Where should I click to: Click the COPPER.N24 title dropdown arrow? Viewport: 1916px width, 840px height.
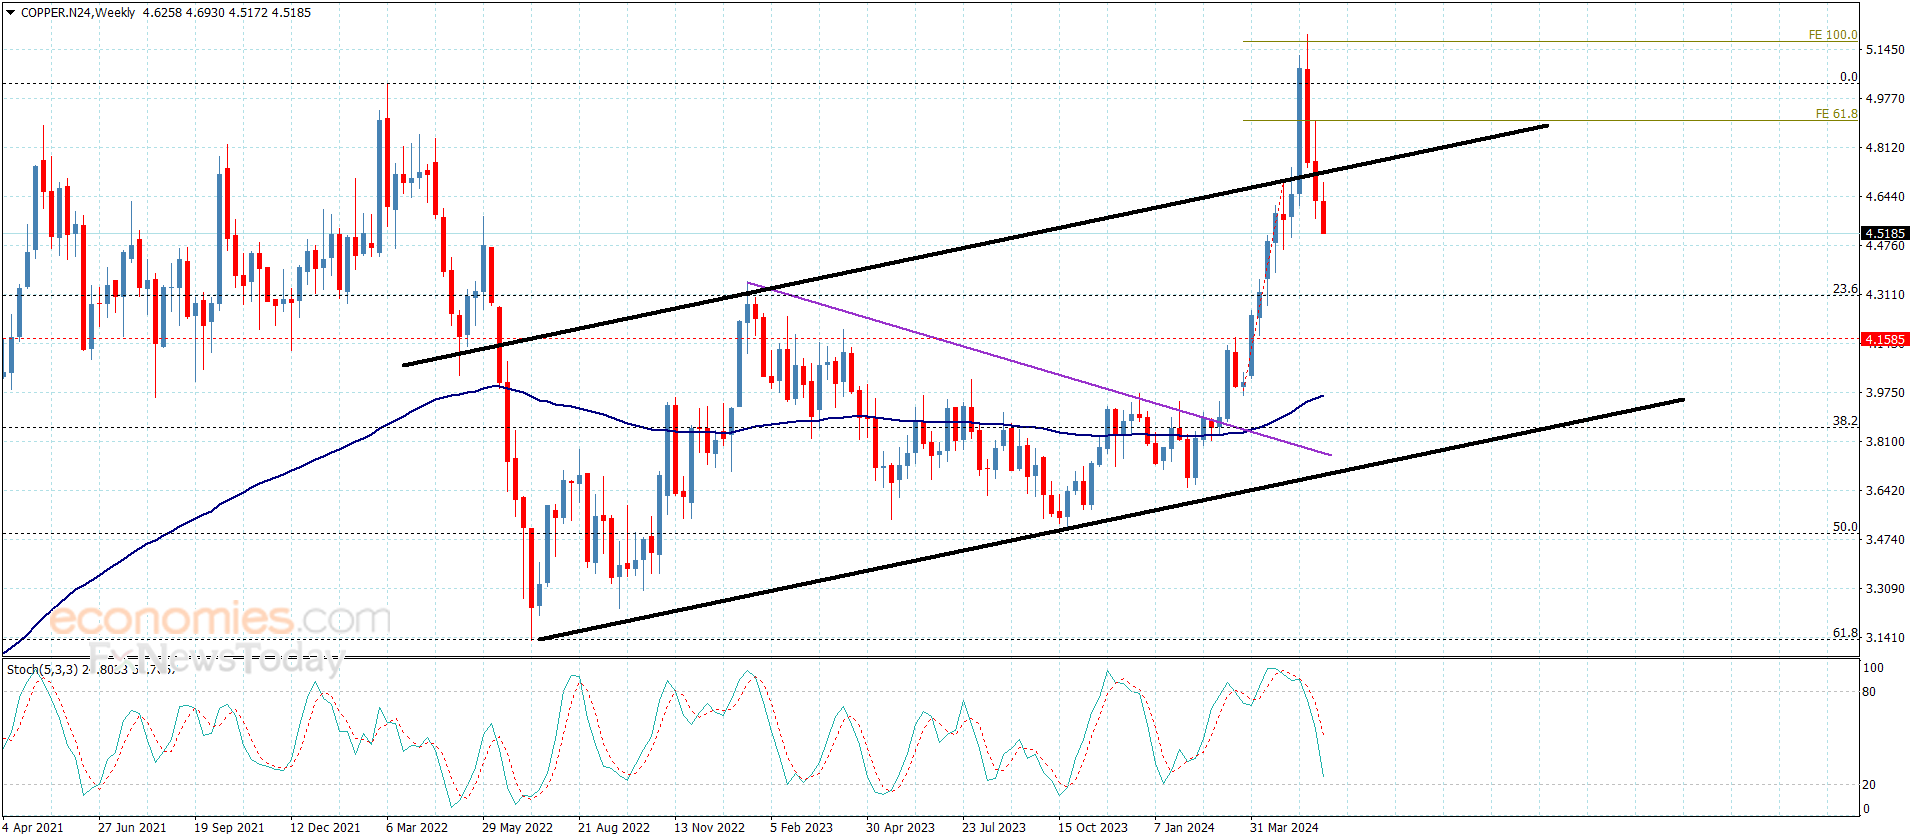10,13
